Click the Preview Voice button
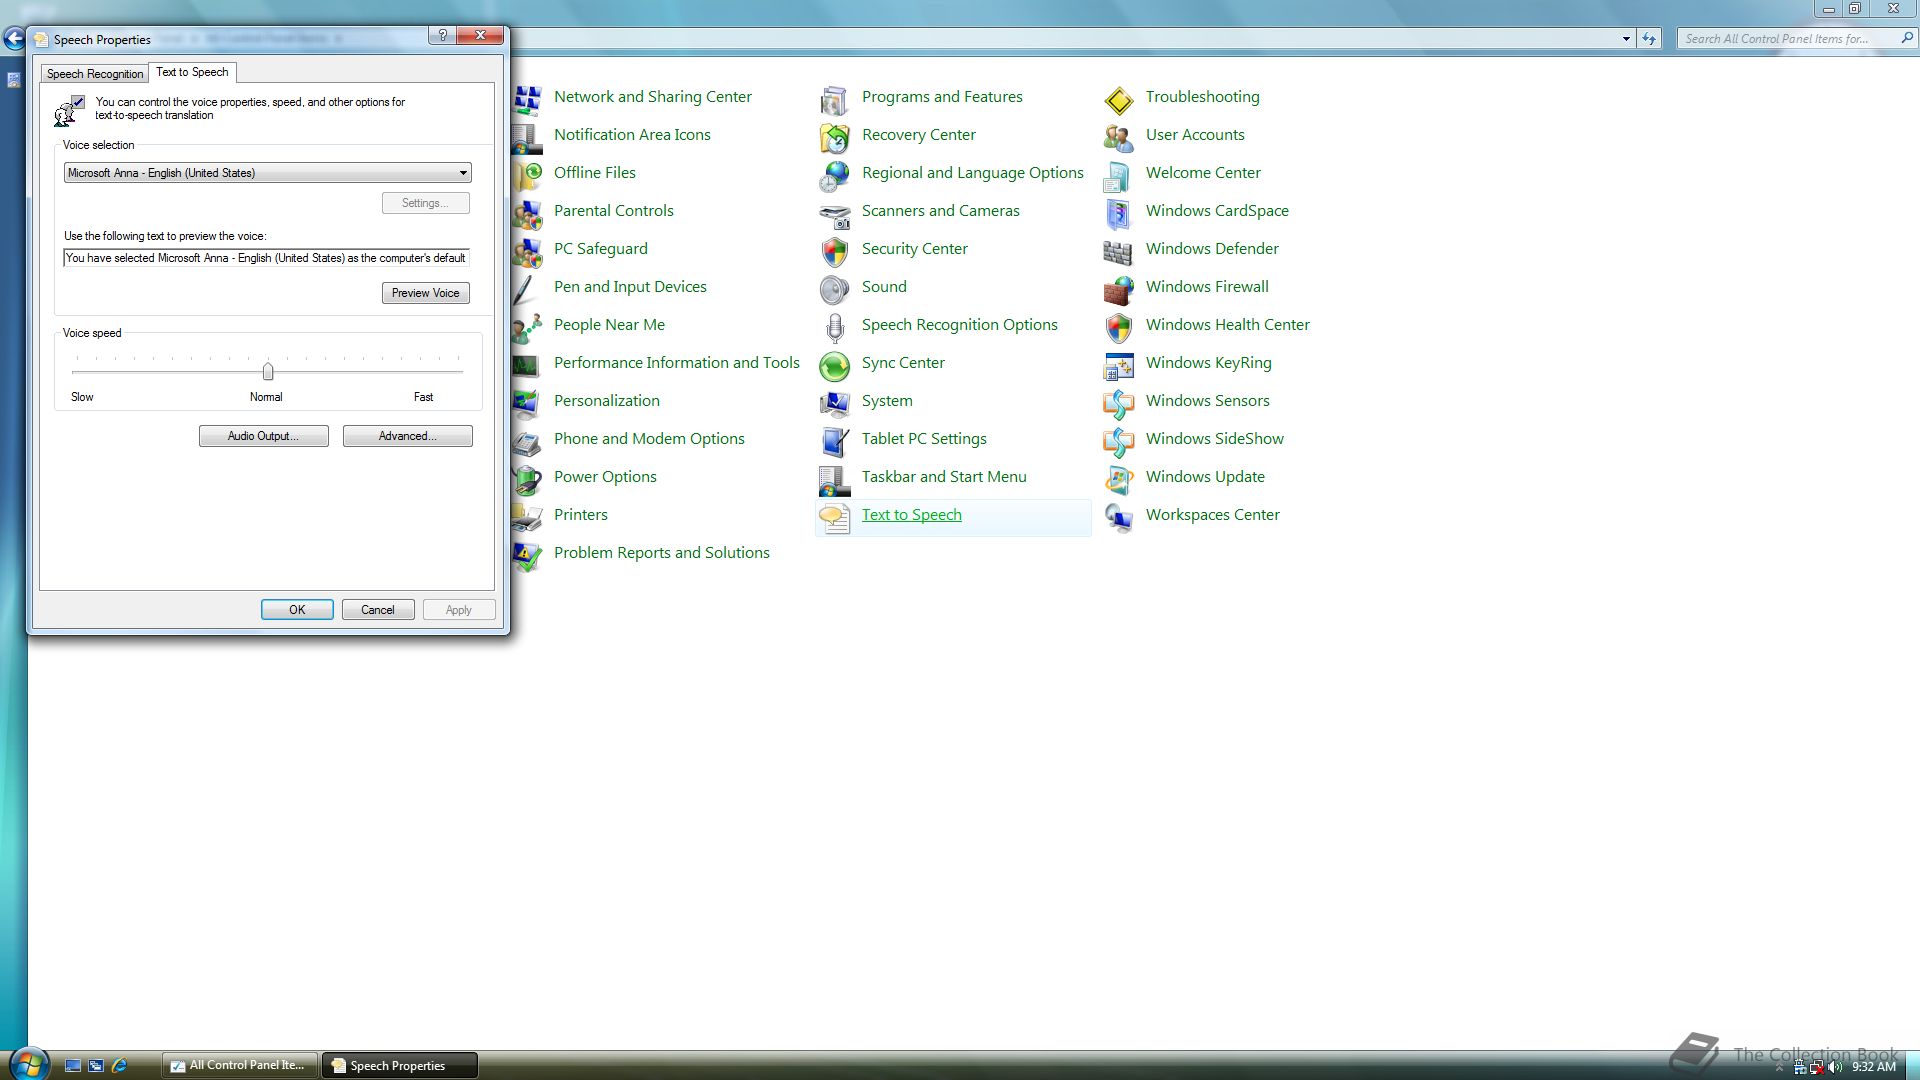Viewport: 1920px width, 1080px height. pyautogui.click(x=425, y=293)
